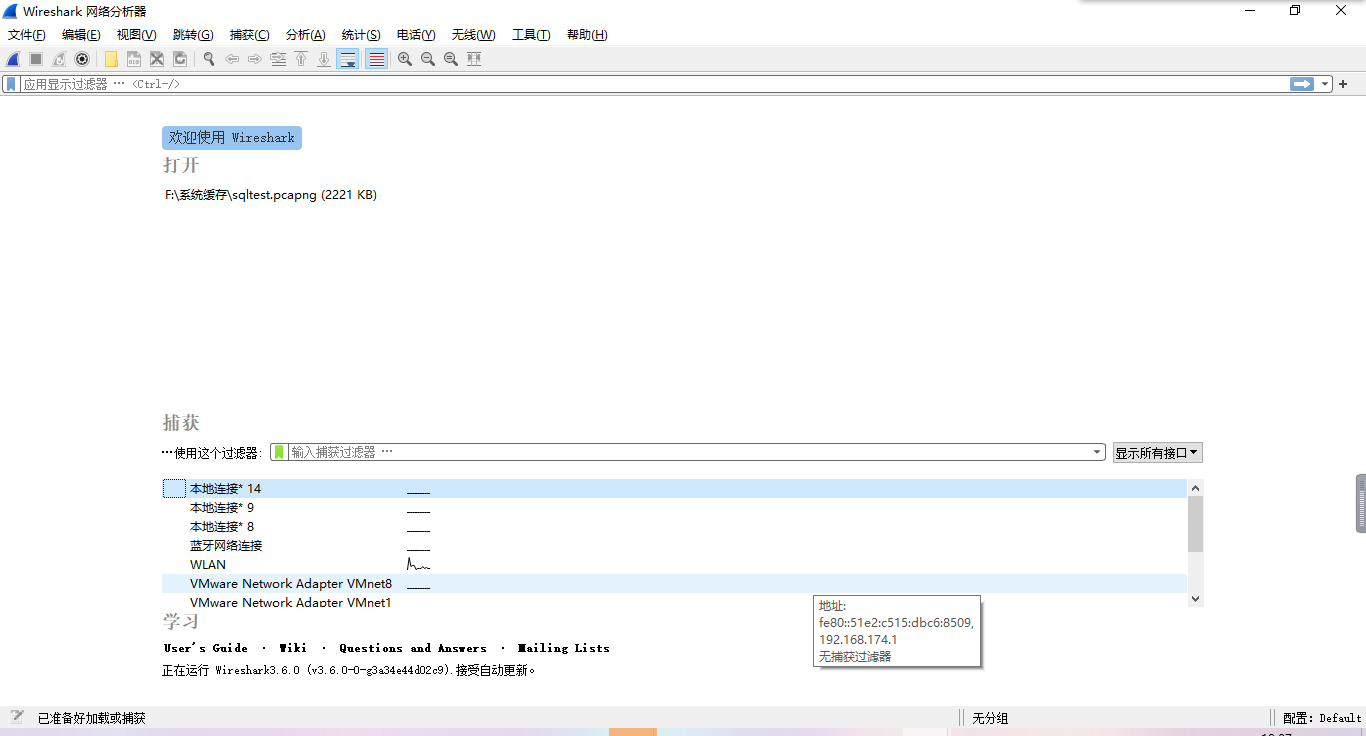Image resolution: width=1366 pixels, height=736 pixels.
Task: Open the User's Guide link
Action: point(205,648)
